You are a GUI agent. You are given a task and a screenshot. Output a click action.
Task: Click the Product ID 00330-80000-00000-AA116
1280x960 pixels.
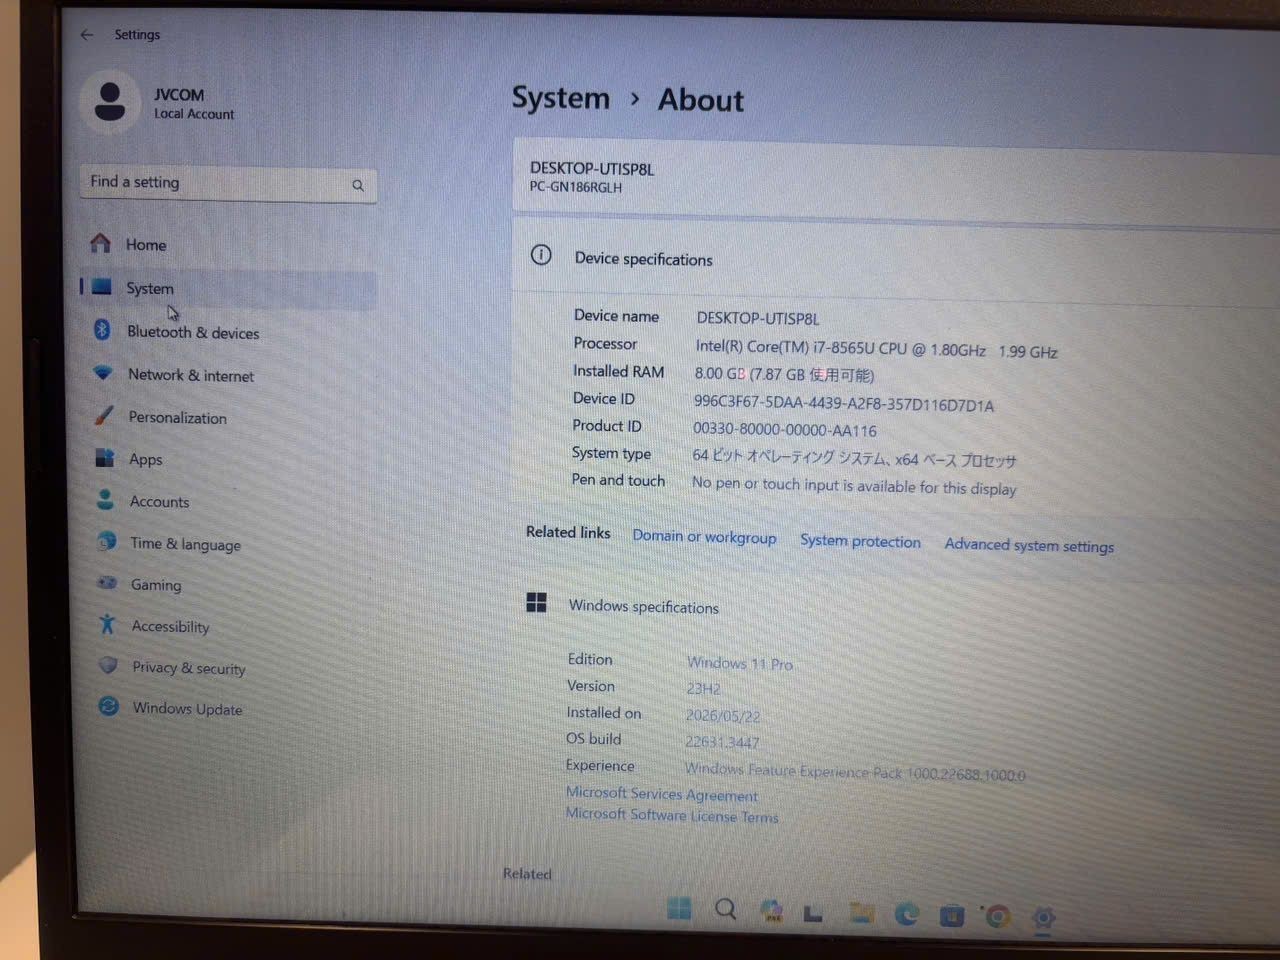784,430
